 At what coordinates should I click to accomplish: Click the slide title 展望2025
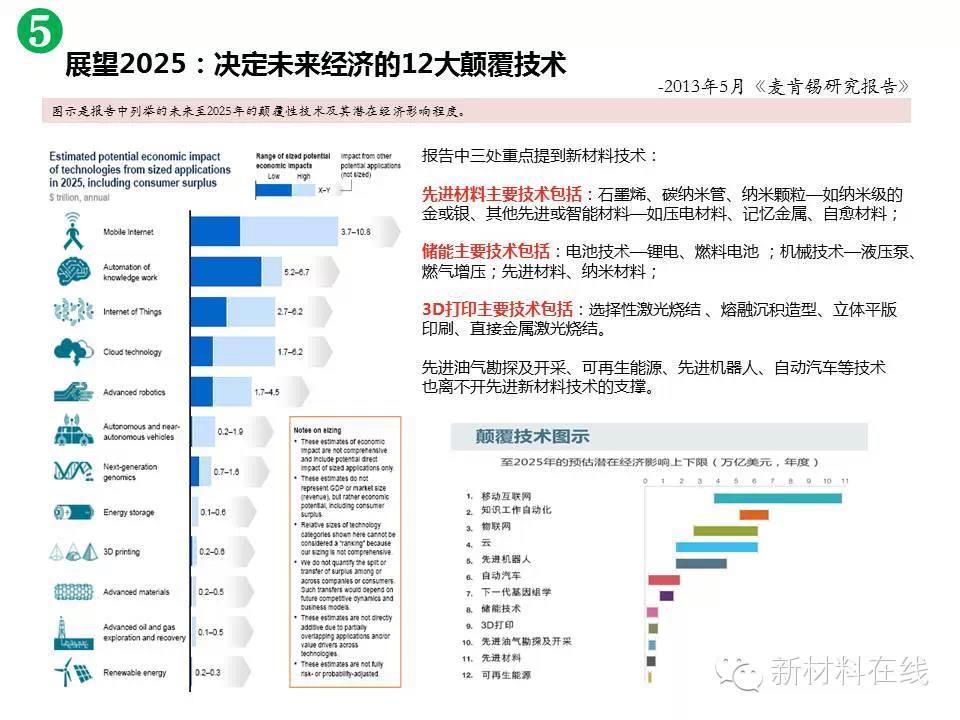tap(315, 66)
